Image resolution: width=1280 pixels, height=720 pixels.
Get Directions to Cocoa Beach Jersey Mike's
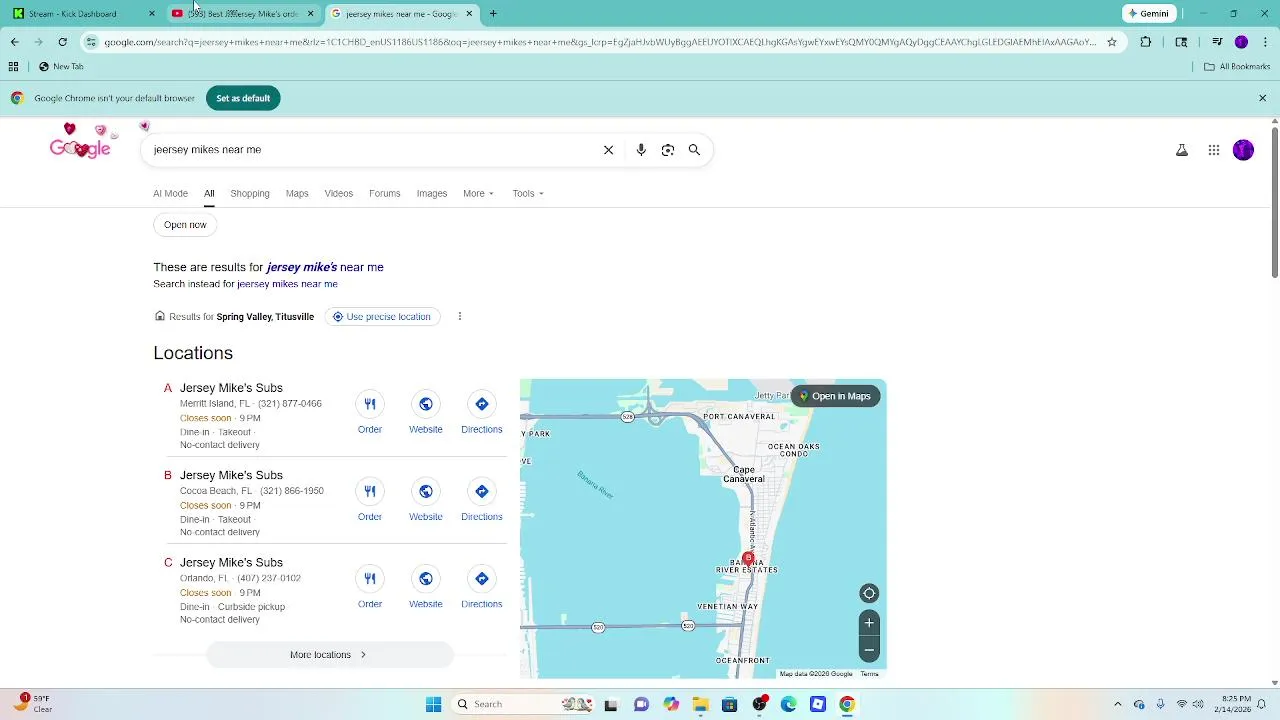(482, 491)
